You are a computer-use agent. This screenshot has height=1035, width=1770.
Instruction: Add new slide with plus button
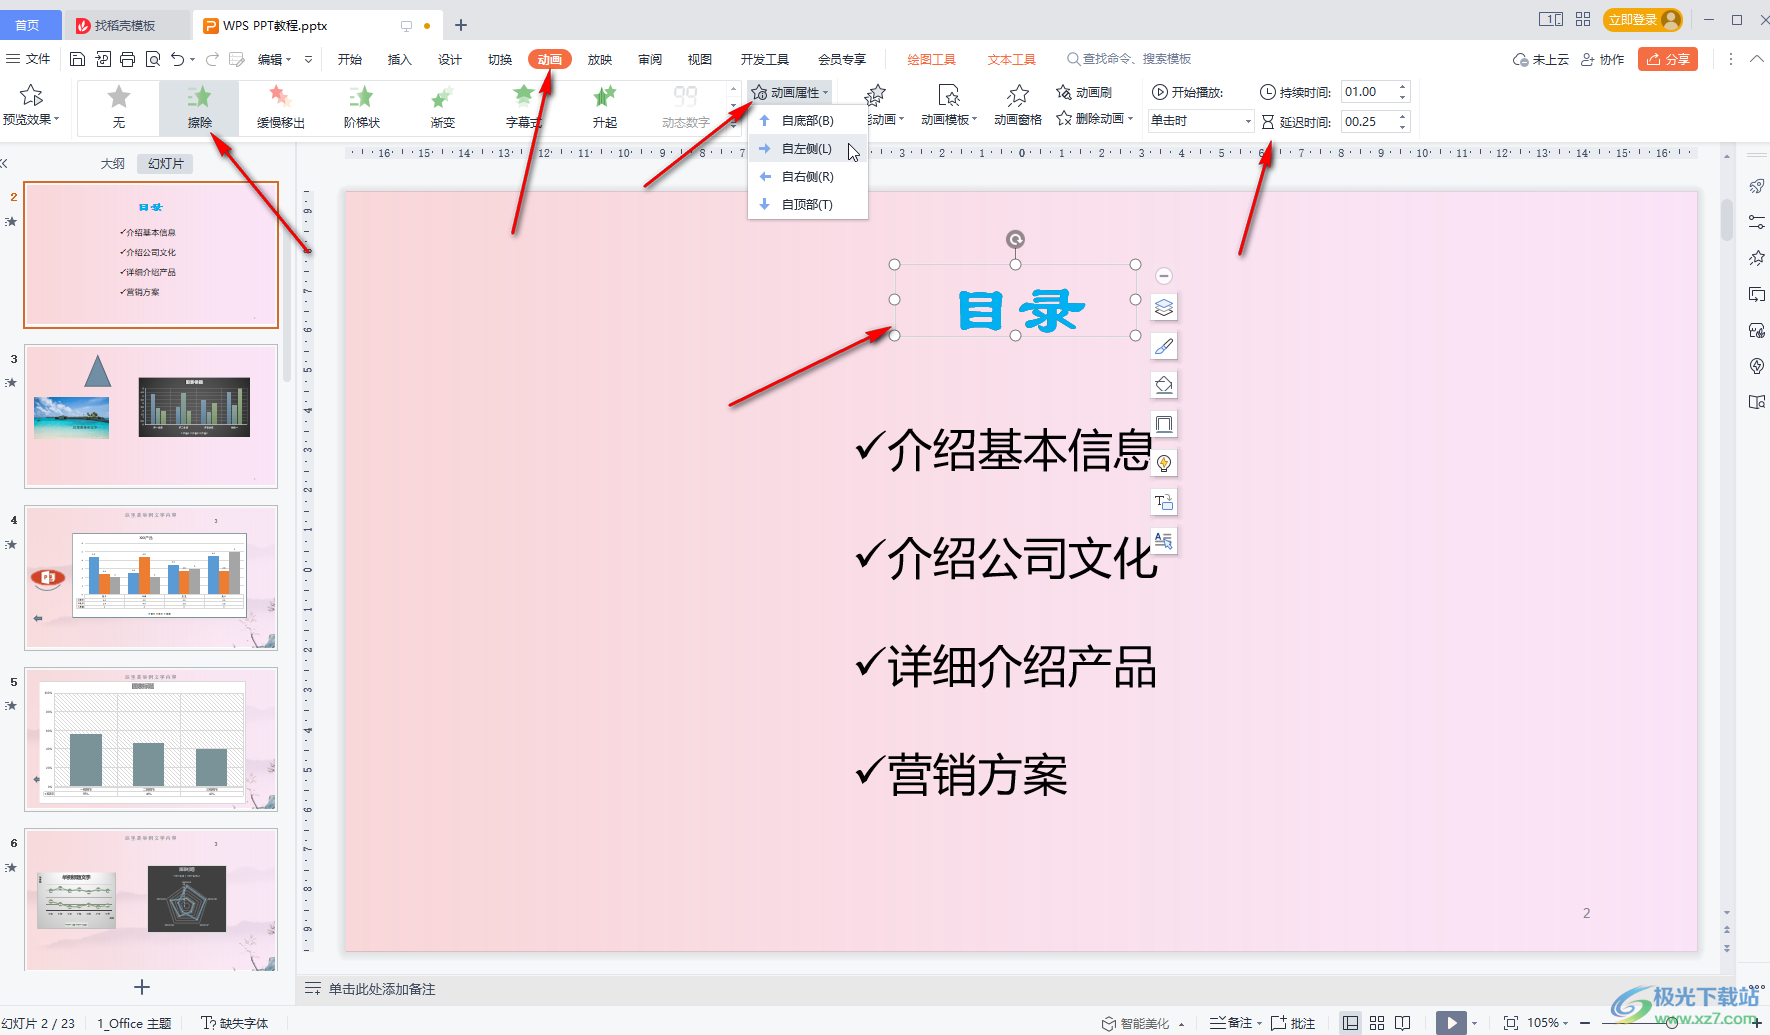142,987
